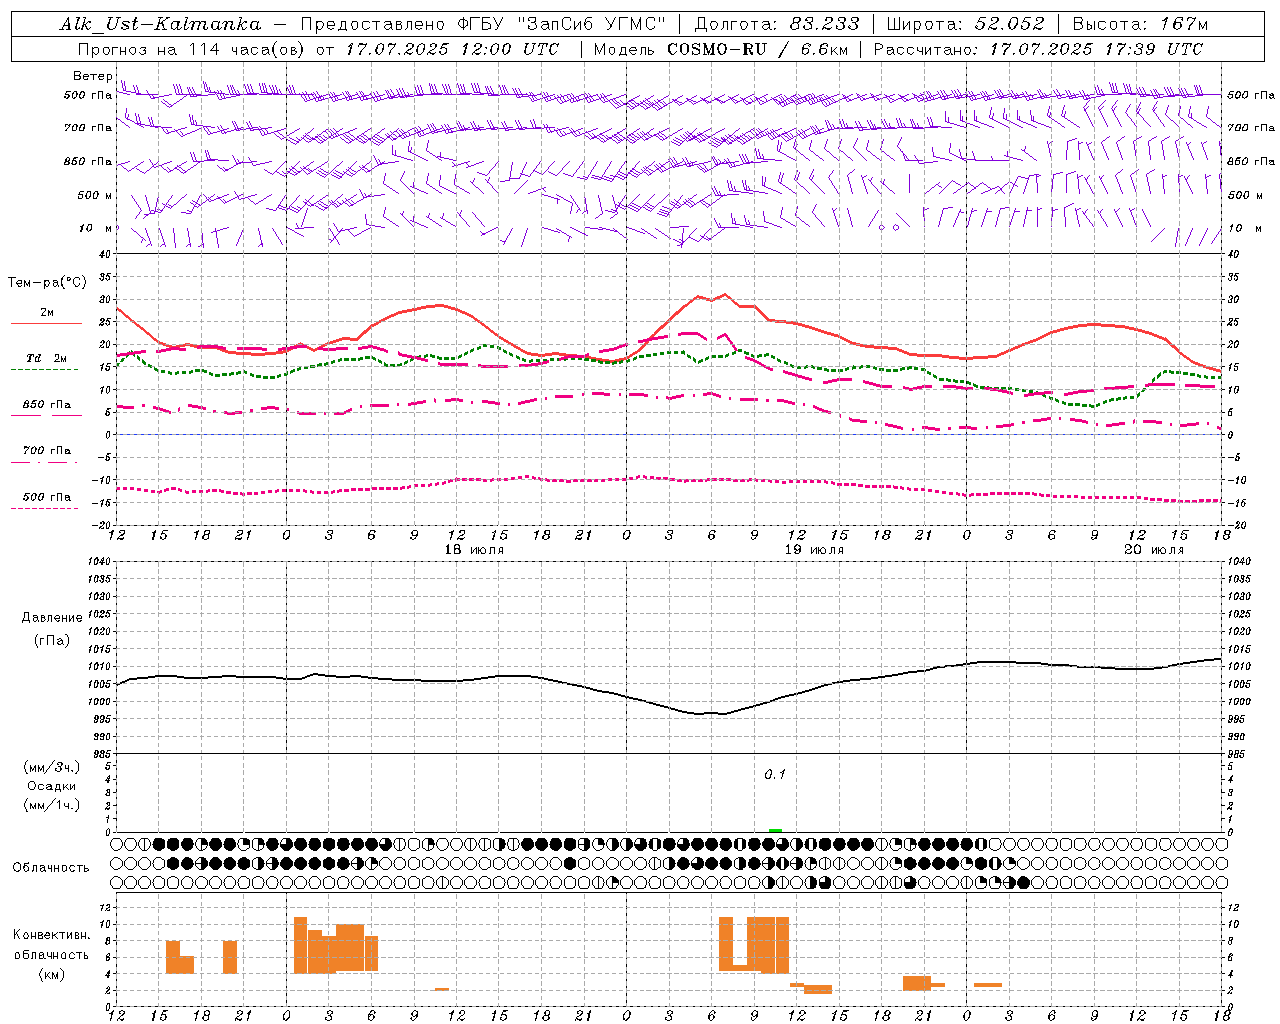The height and width of the screenshot is (1024, 1280).
Task: Click the 2м temperature legend line sample
Action: click(46, 324)
